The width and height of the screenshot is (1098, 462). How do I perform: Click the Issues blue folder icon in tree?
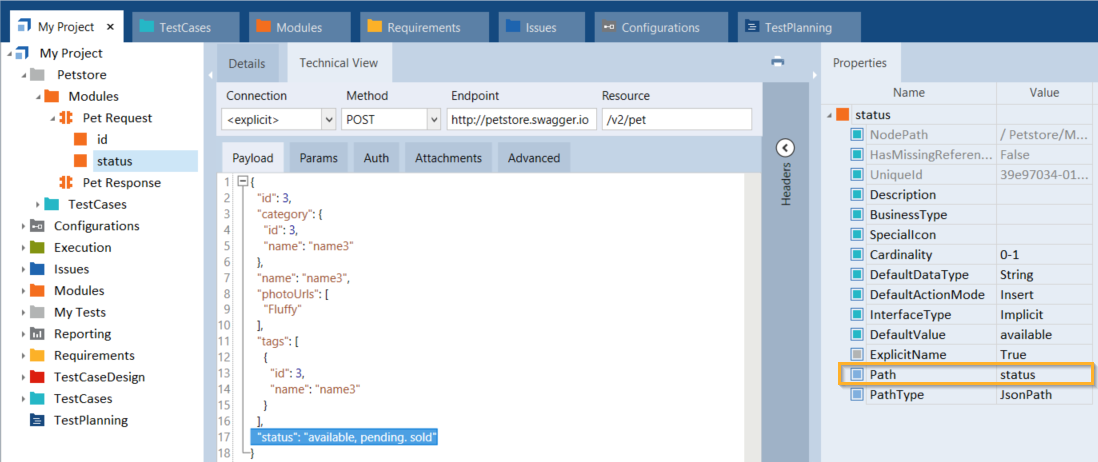(x=37, y=269)
